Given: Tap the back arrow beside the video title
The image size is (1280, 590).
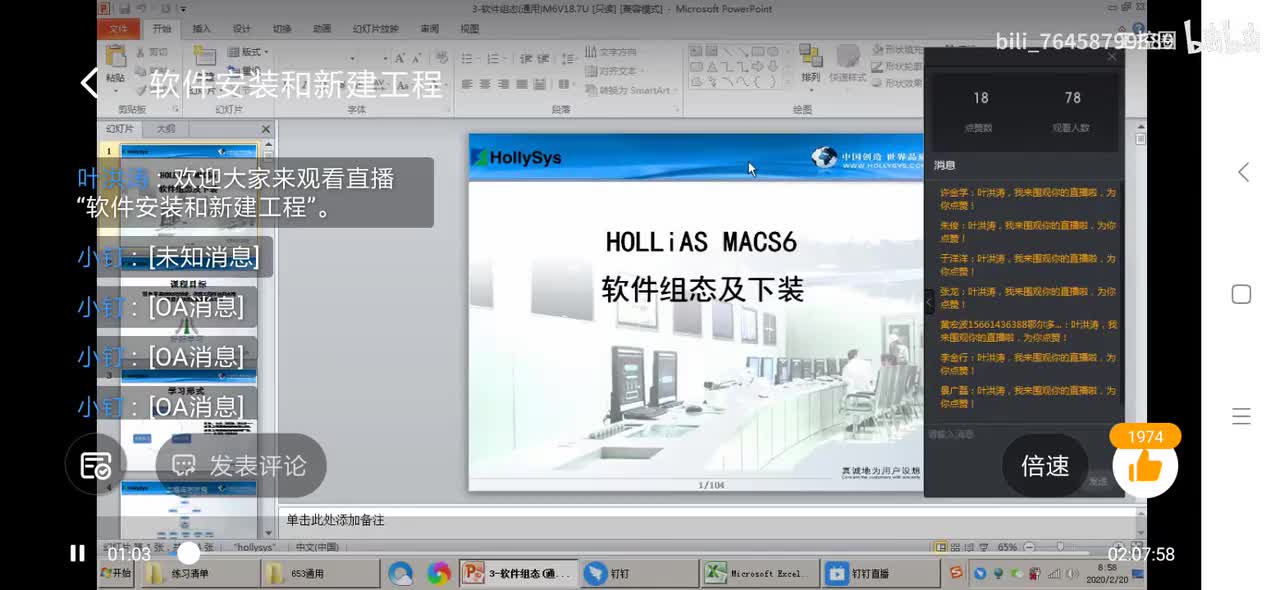Looking at the screenshot, I should tap(90, 83).
